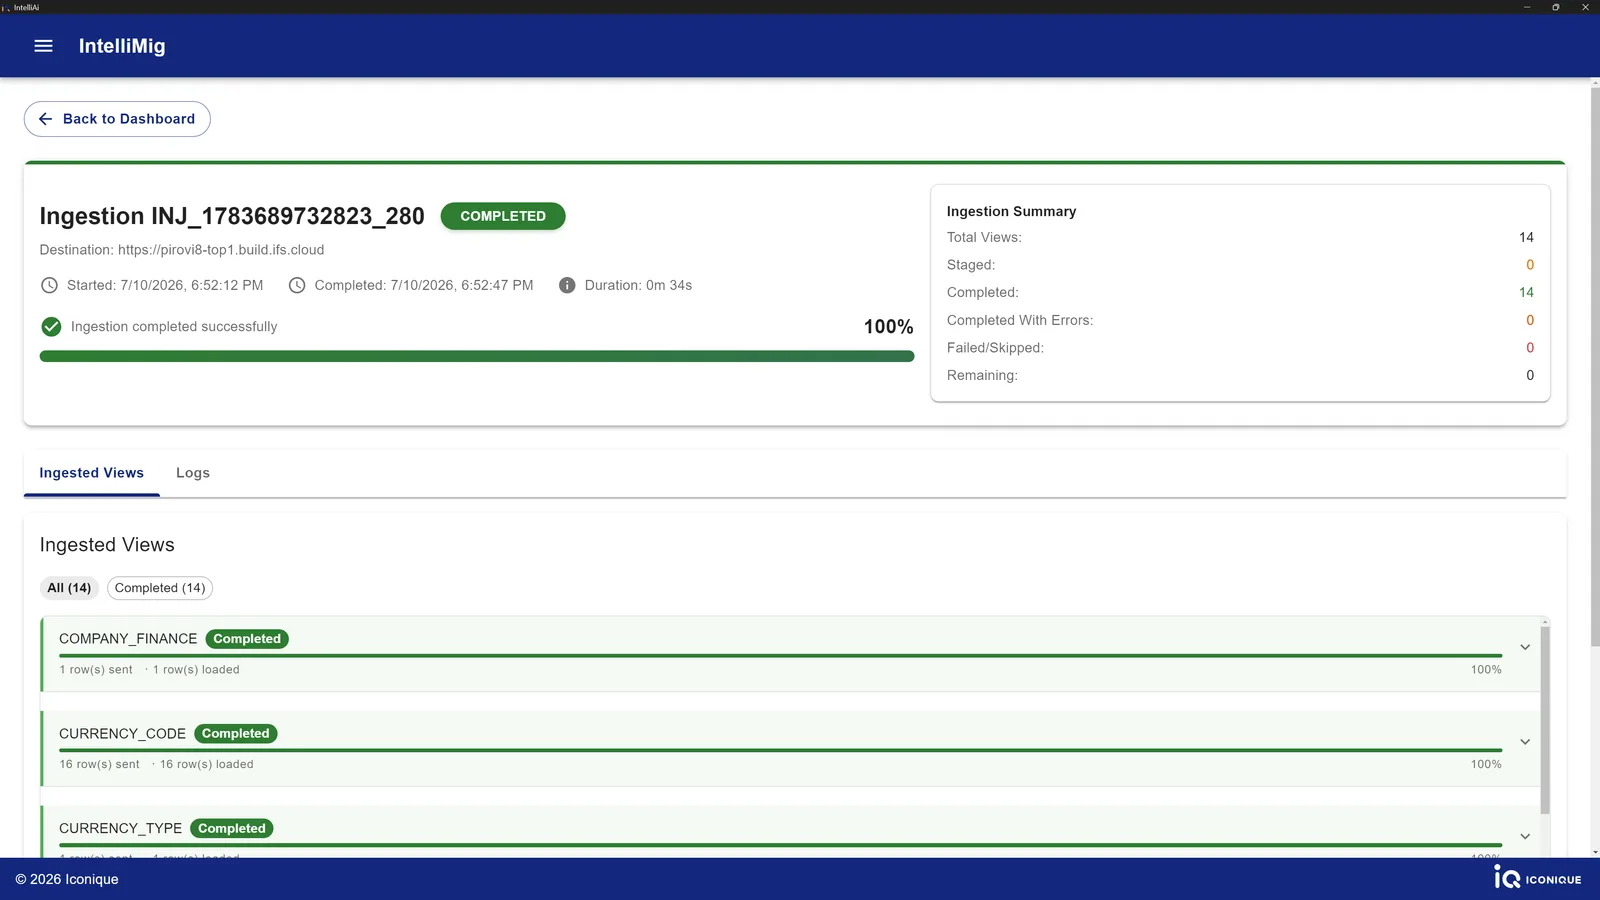The image size is (1600, 900).
Task: Click the destination URL text
Action: pos(221,250)
